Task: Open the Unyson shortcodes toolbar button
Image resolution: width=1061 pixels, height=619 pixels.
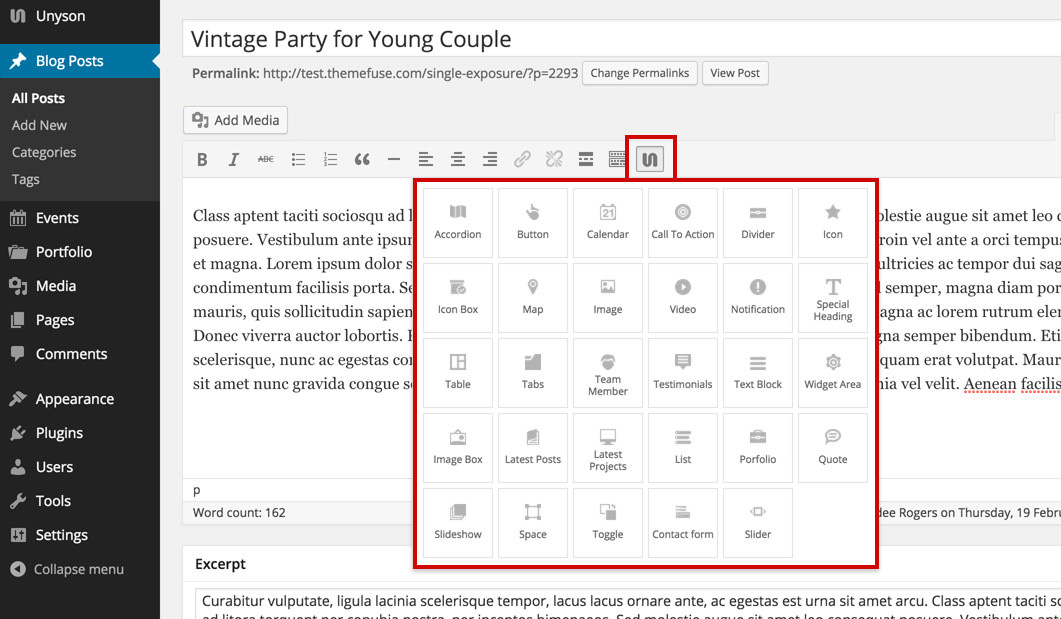Action: [650, 160]
